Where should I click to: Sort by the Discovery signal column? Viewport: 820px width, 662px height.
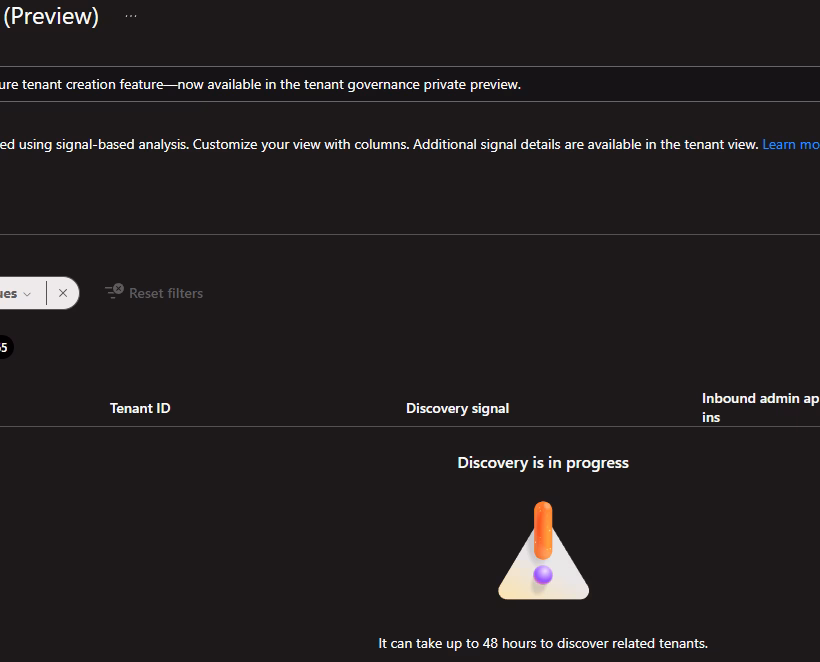click(x=457, y=408)
